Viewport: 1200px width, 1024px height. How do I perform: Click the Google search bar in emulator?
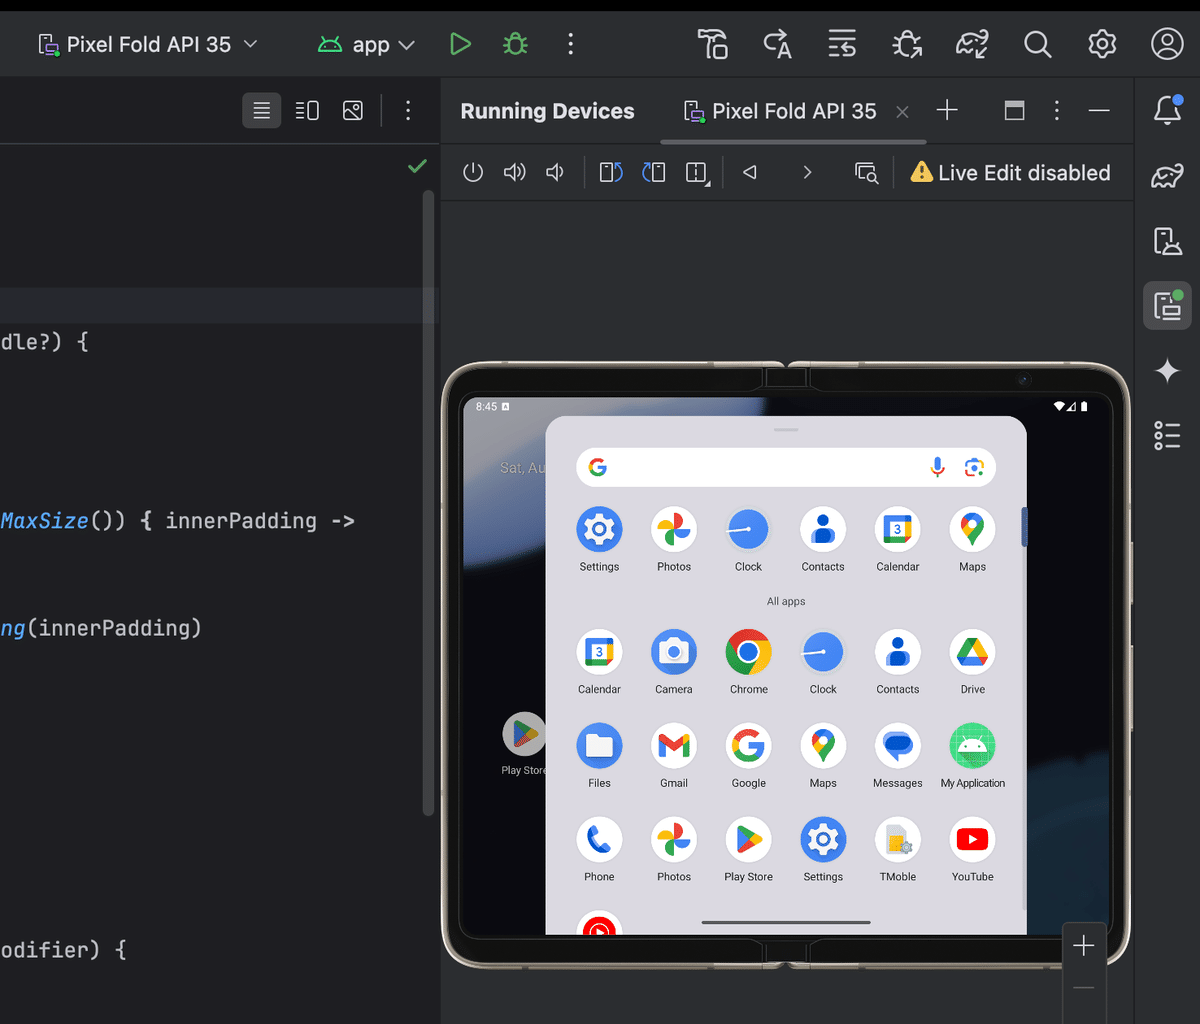point(786,467)
